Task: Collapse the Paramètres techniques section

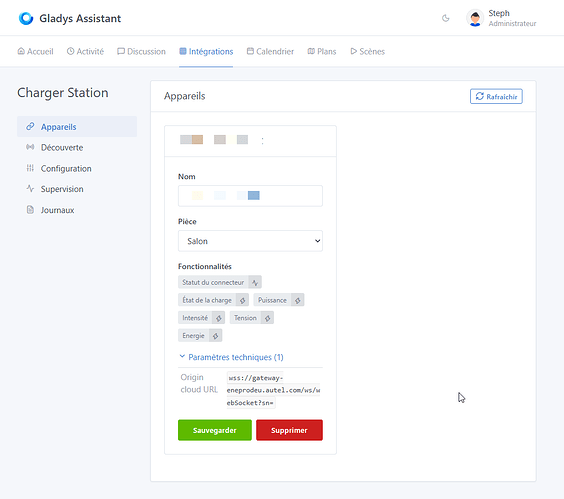Action: [231, 357]
